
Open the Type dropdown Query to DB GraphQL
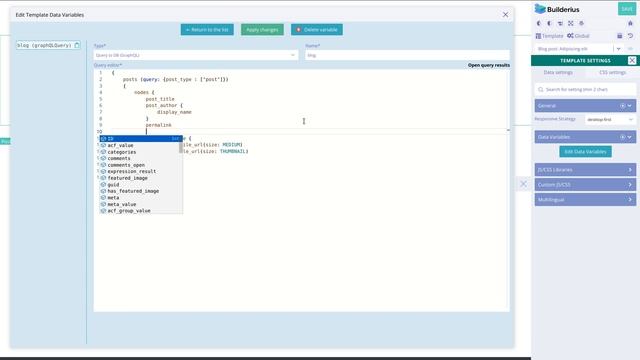point(196,55)
